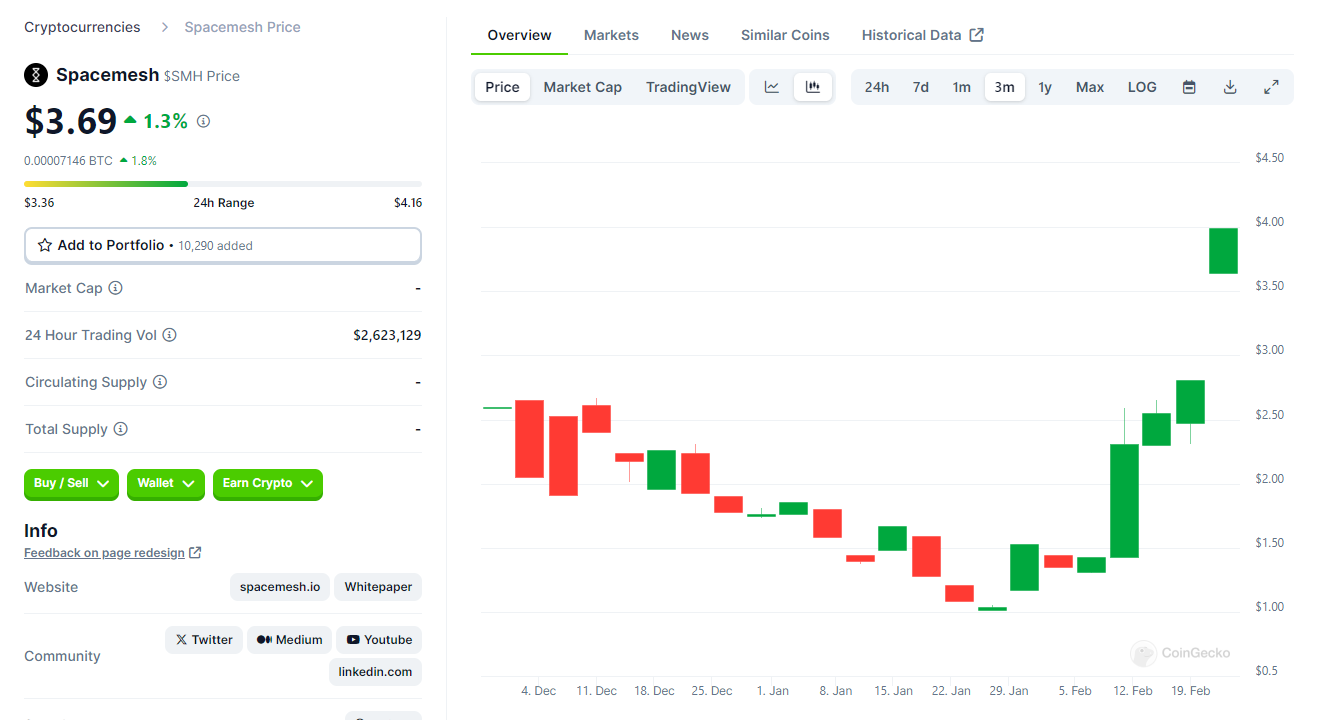Click the 24h Range progress bar

click(223, 184)
